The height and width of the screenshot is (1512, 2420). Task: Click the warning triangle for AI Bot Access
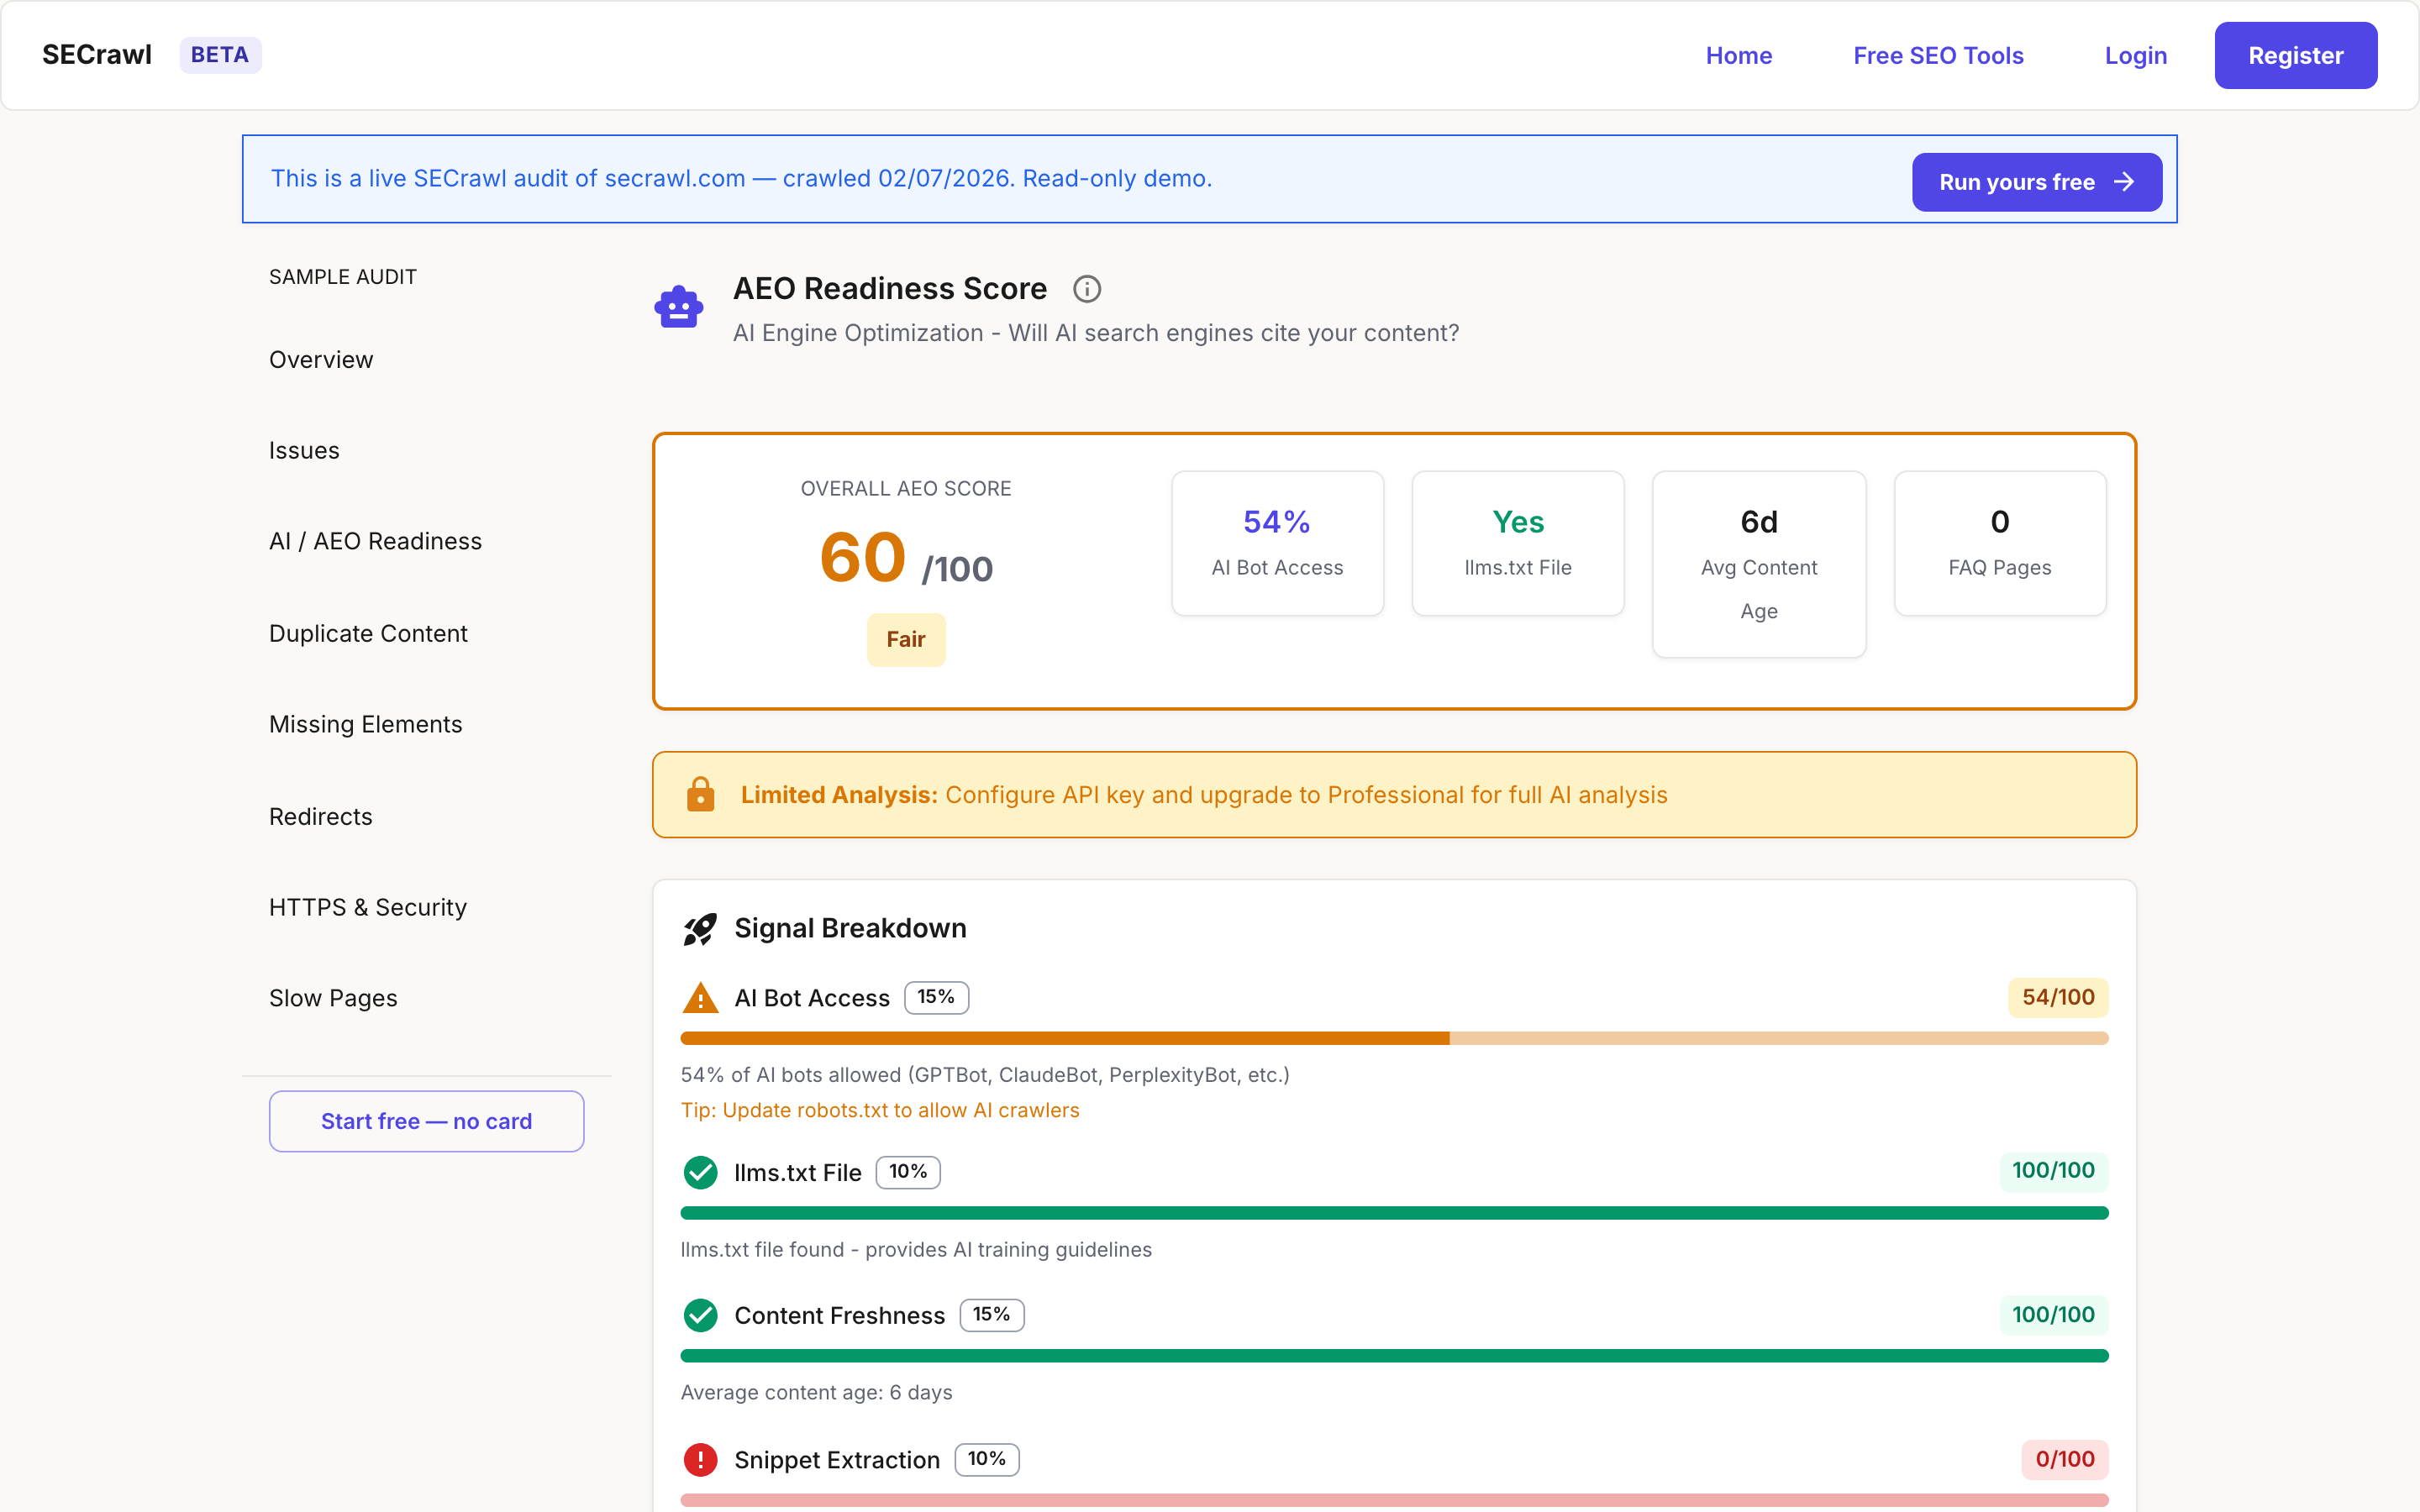click(x=700, y=997)
